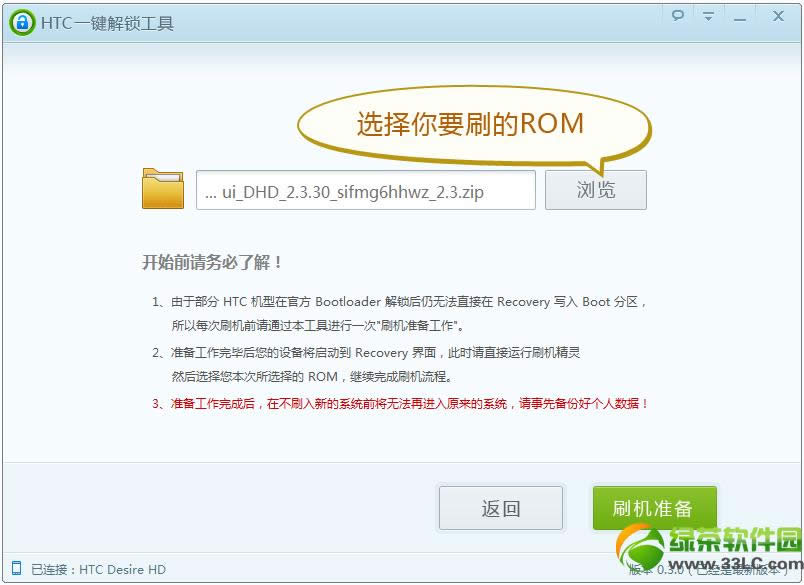Click the 开始前请务必了解 heading
Screen dimensions: 804x585
212,263
